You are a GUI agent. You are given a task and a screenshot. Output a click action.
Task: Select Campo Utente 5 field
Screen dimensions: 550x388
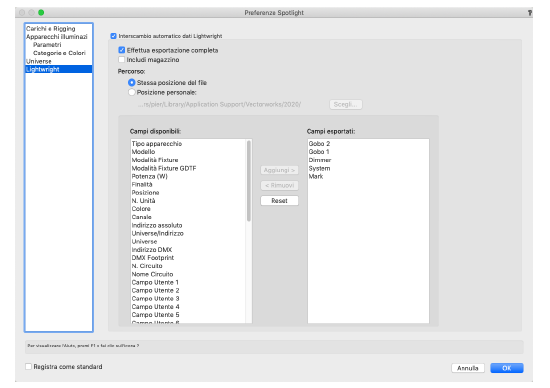pos(188,315)
